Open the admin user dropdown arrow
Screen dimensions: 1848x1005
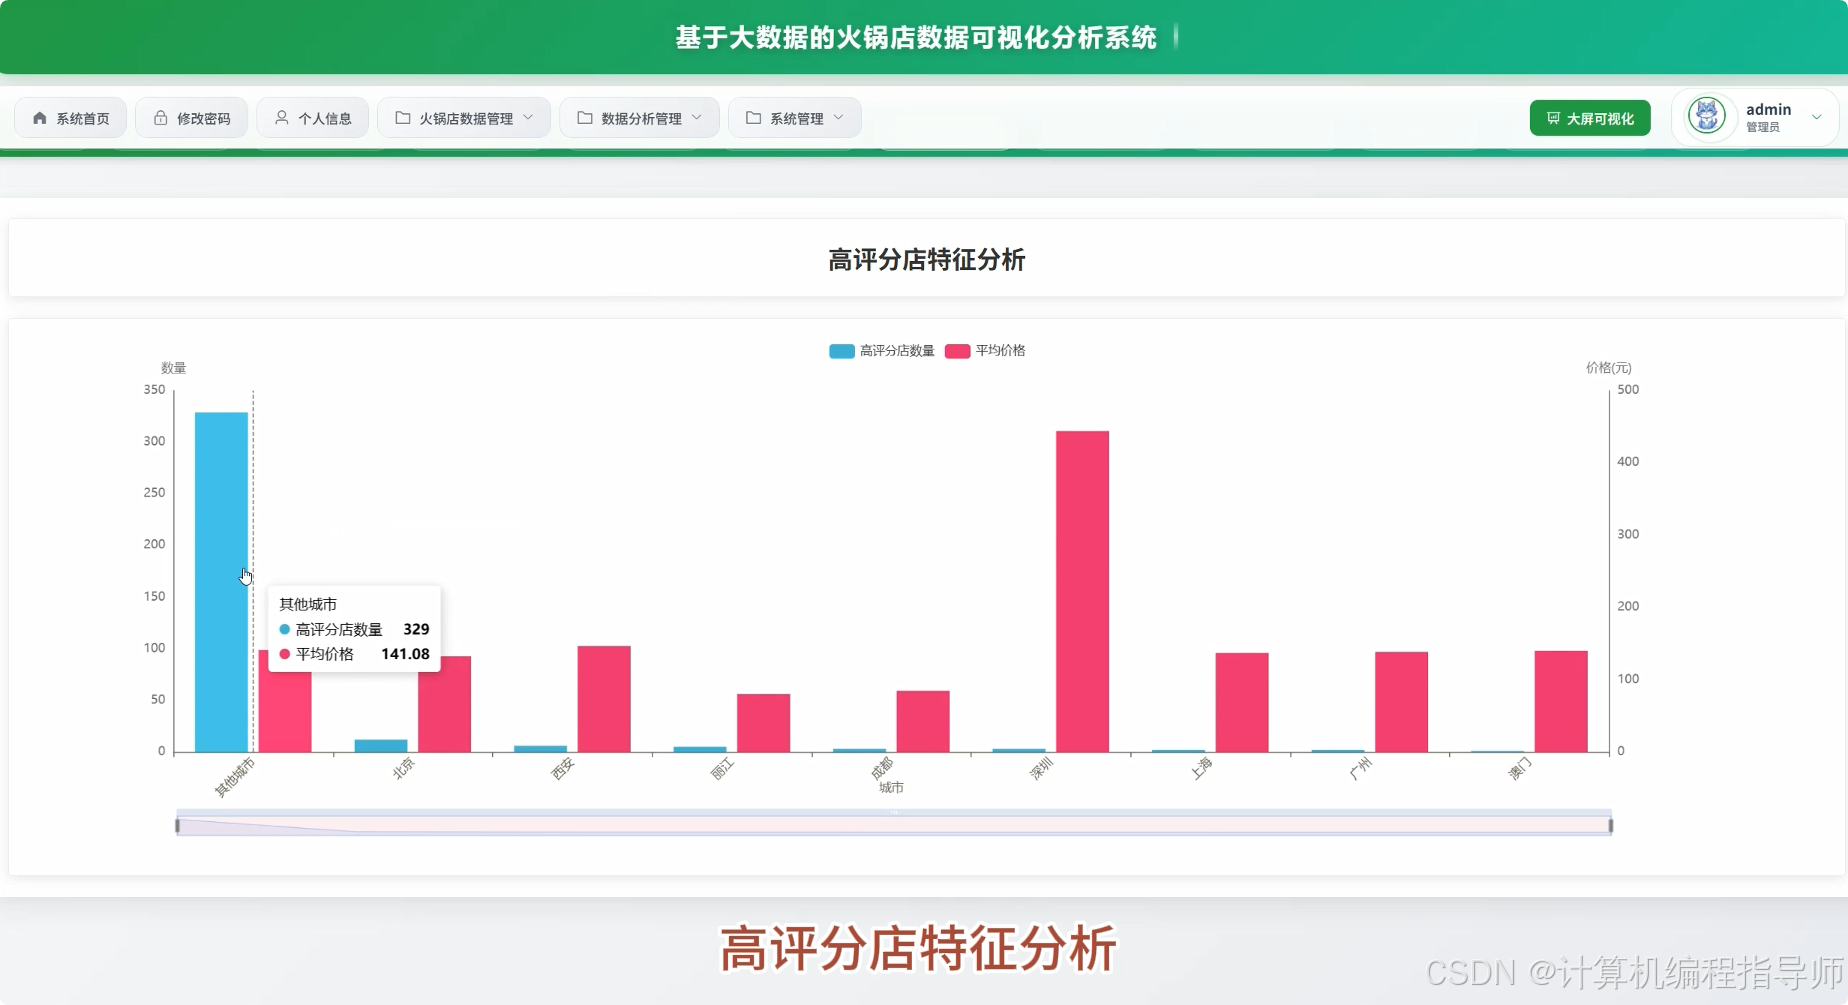coord(1817,117)
